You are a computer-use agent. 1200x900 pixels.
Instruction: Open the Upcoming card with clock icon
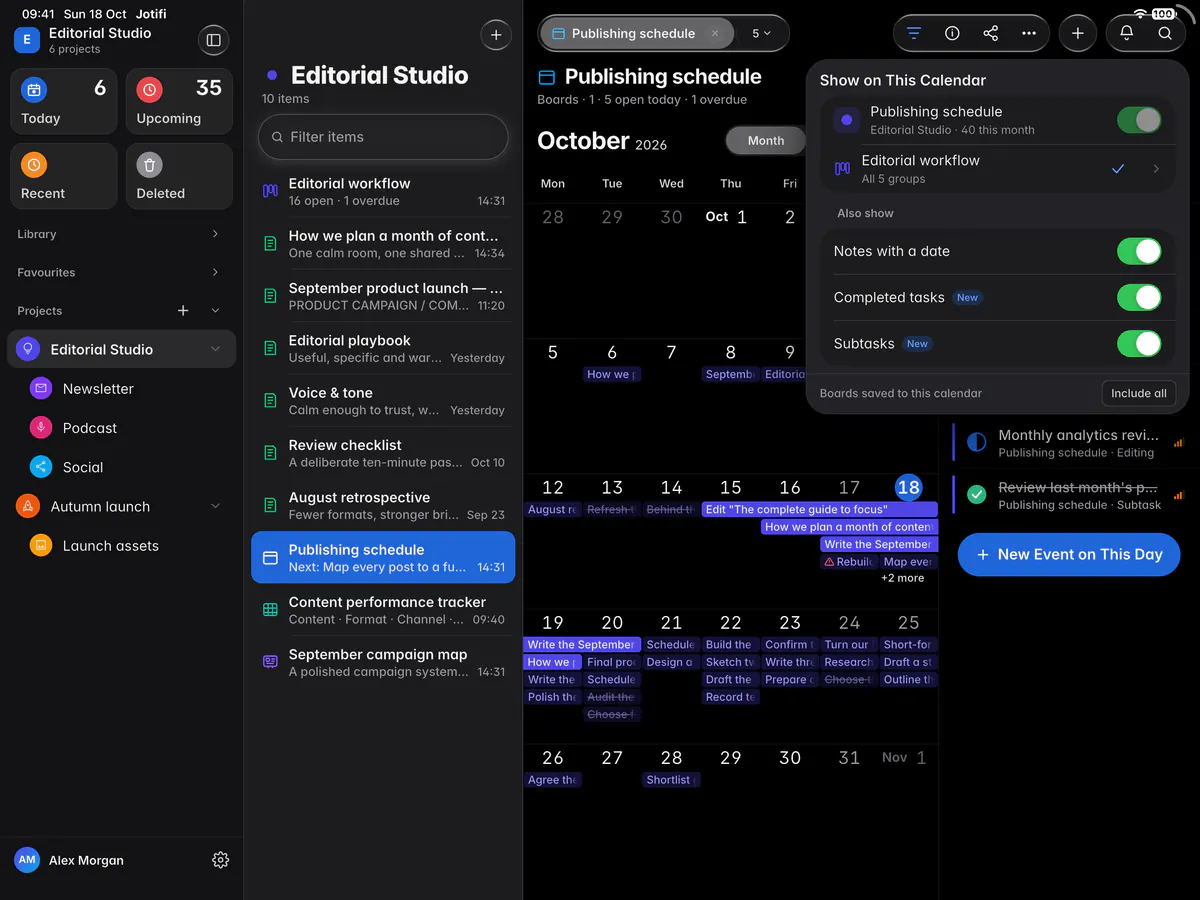click(x=179, y=101)
